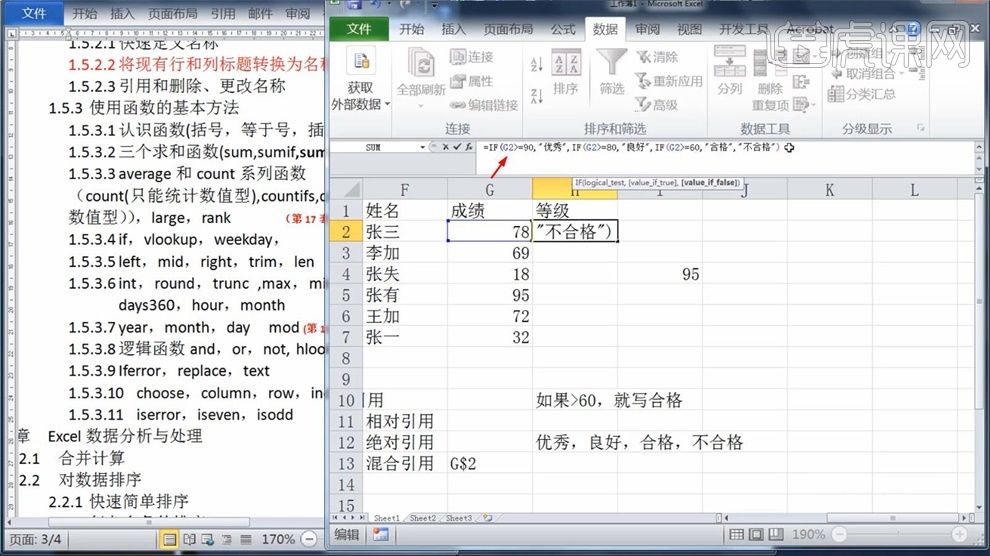This screenshot has width=990, height=556.
Task: Select Full Screen Reading view in Word
Action: pos(189,540)
